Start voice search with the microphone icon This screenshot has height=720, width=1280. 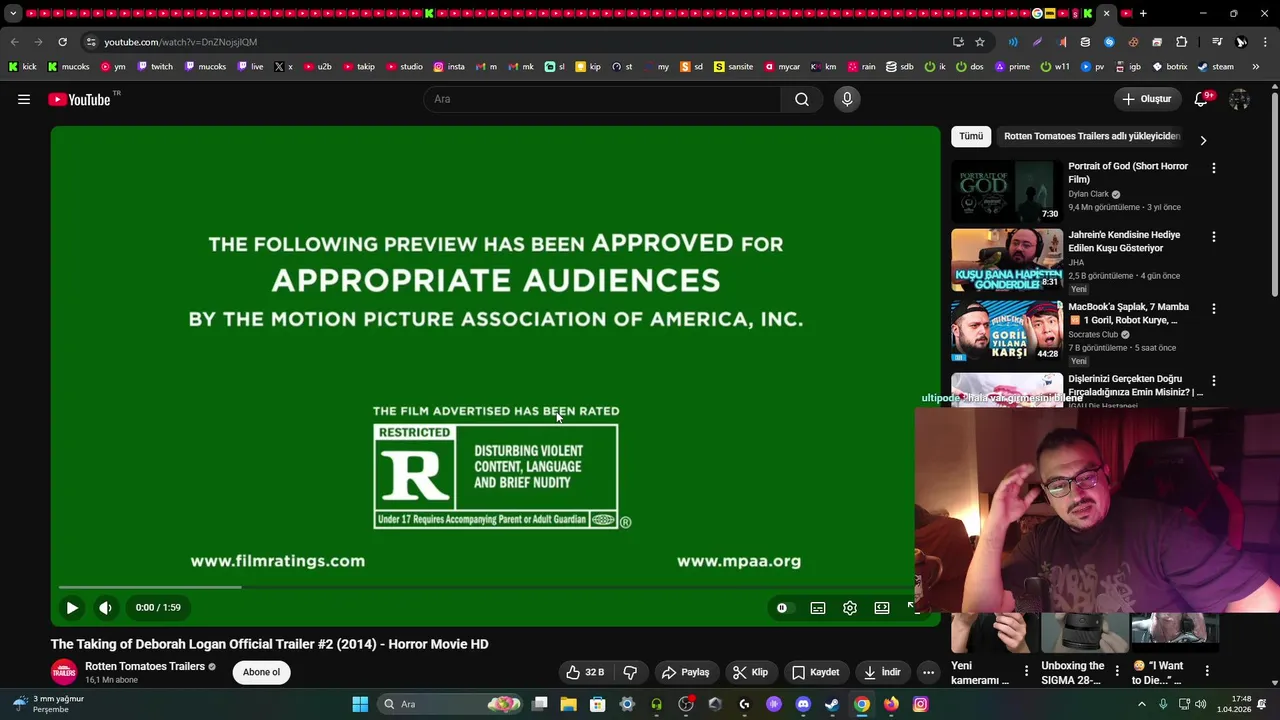[x=847, y=99]
